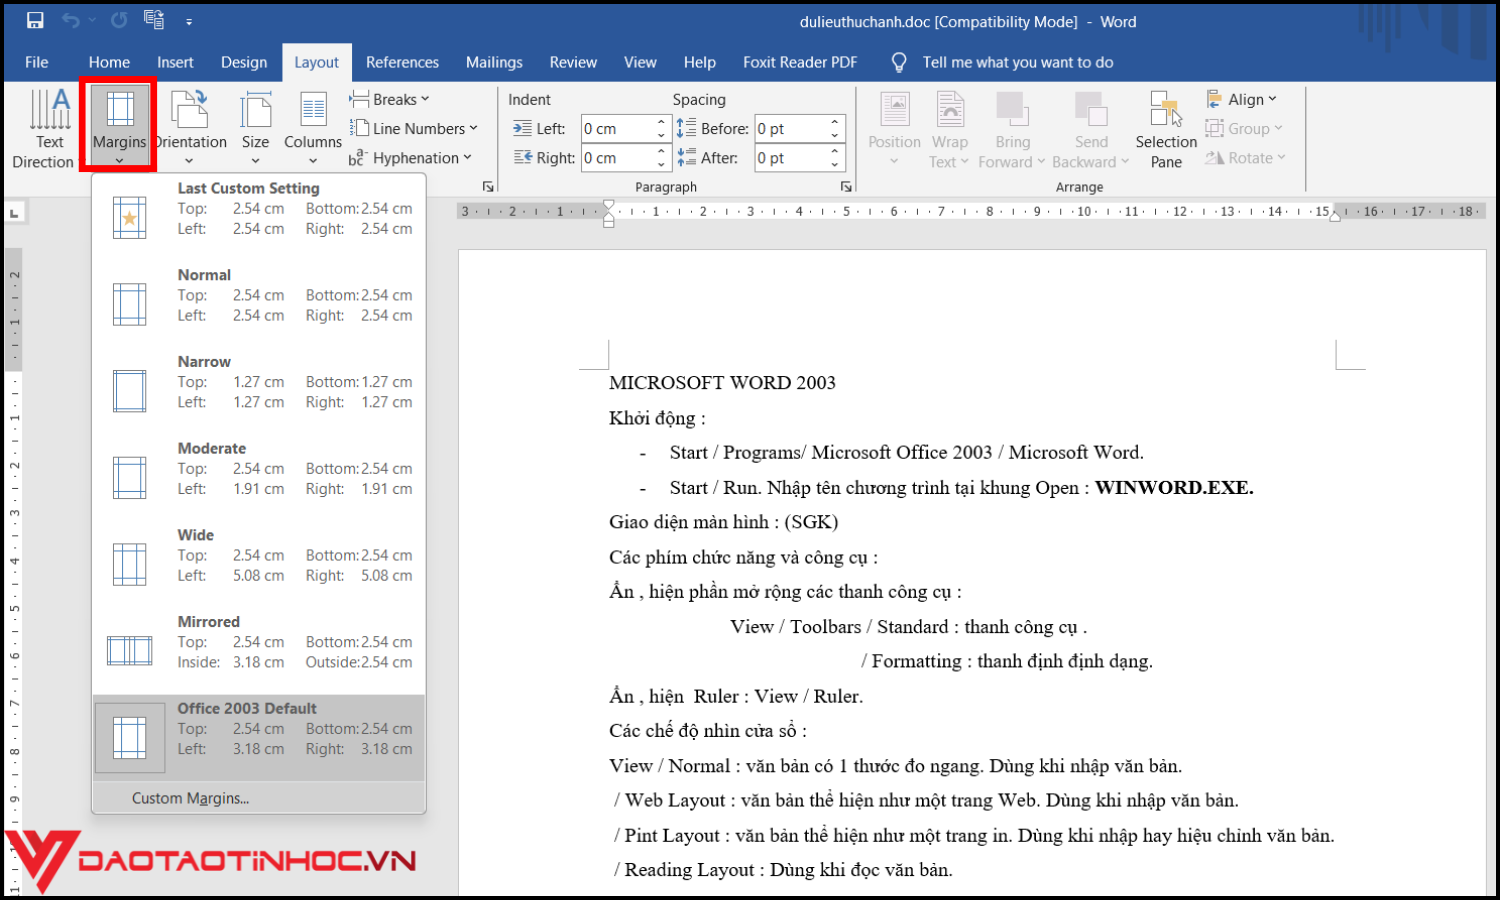Open the Selection Pane

(1165, 127)
